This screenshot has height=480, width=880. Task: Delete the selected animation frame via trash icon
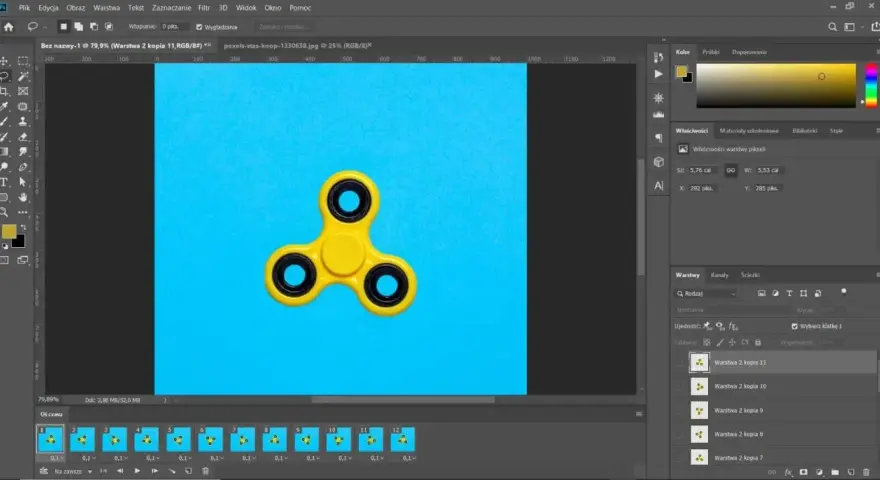tap(205, 471)
